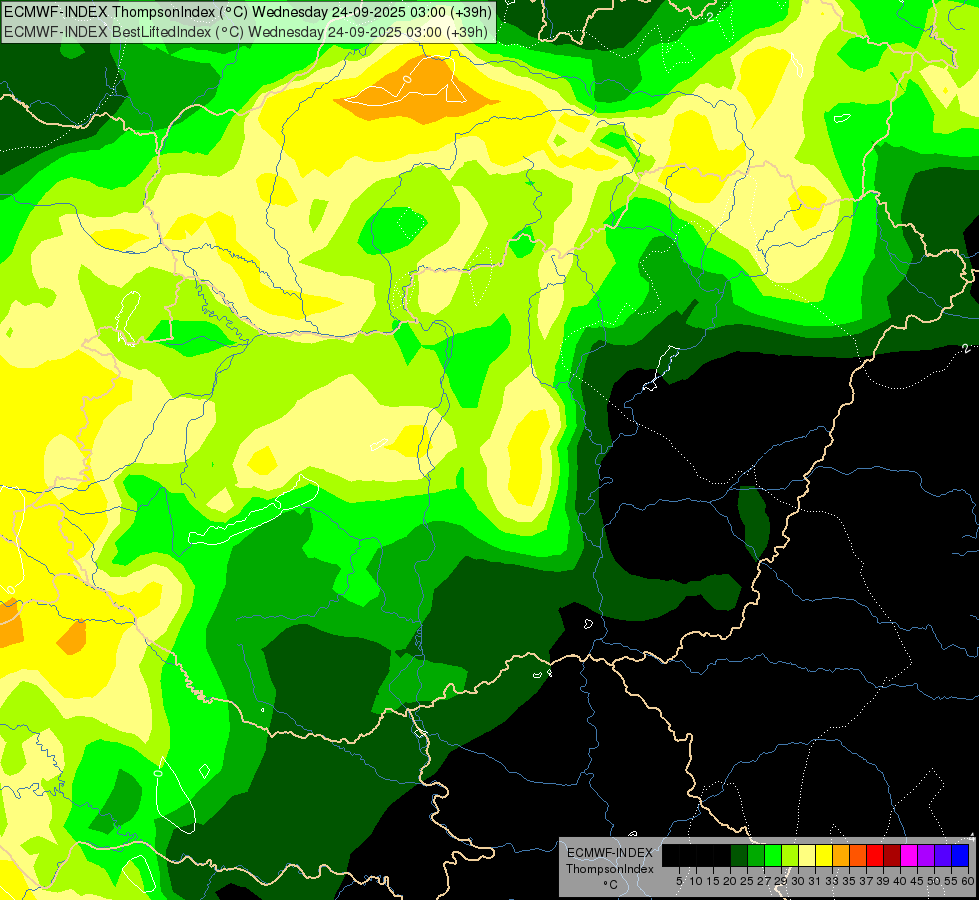The width and height of the screenshot is (979, 900).
Task: Click legend tick value '10'
Action: tap(696, 881)
